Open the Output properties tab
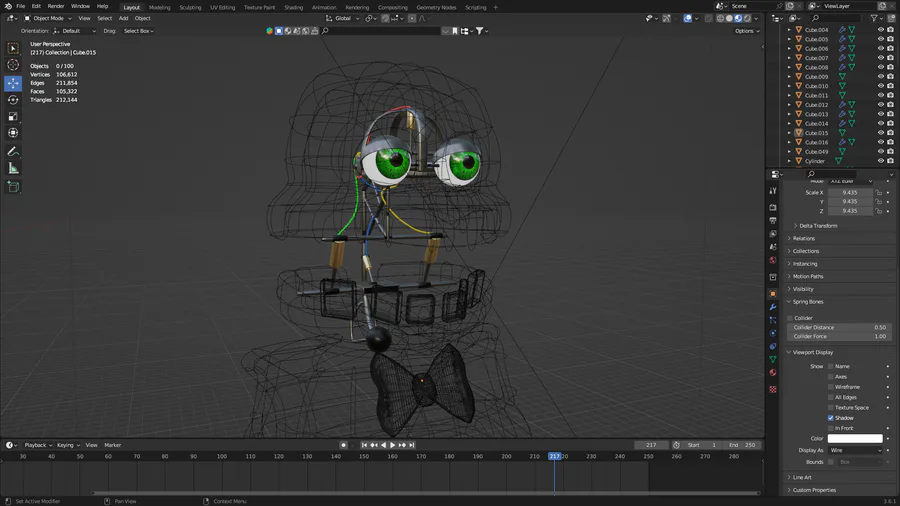This screenshot has width=900, height=506. click(x=773, y=220)
